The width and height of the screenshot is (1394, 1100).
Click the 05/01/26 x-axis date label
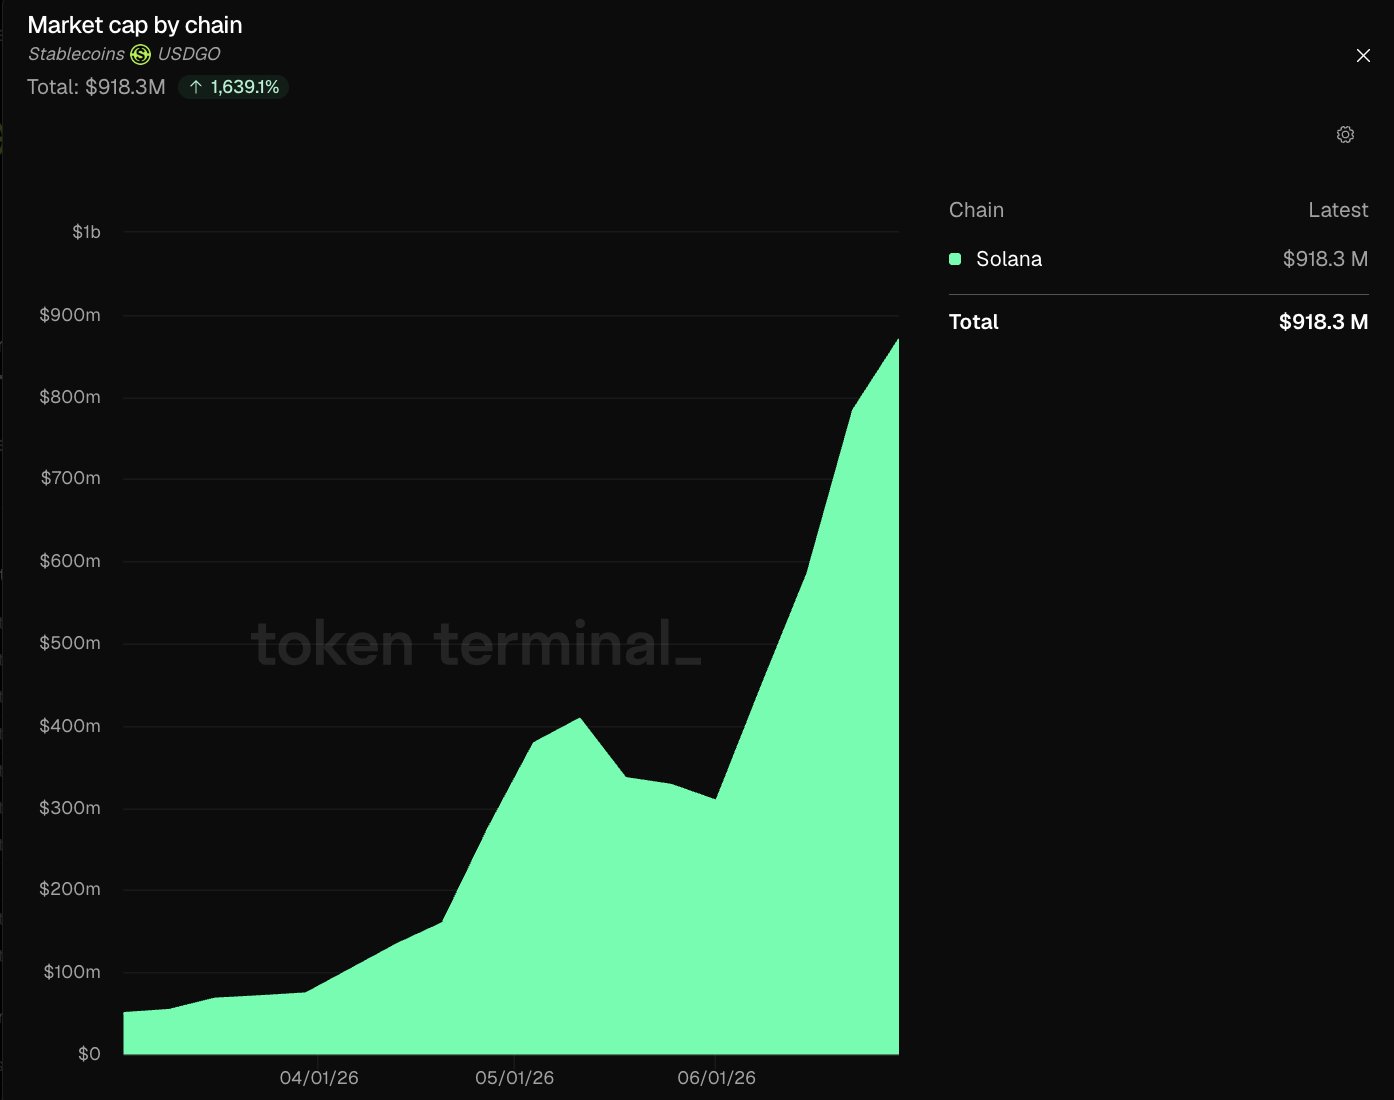514,1078
